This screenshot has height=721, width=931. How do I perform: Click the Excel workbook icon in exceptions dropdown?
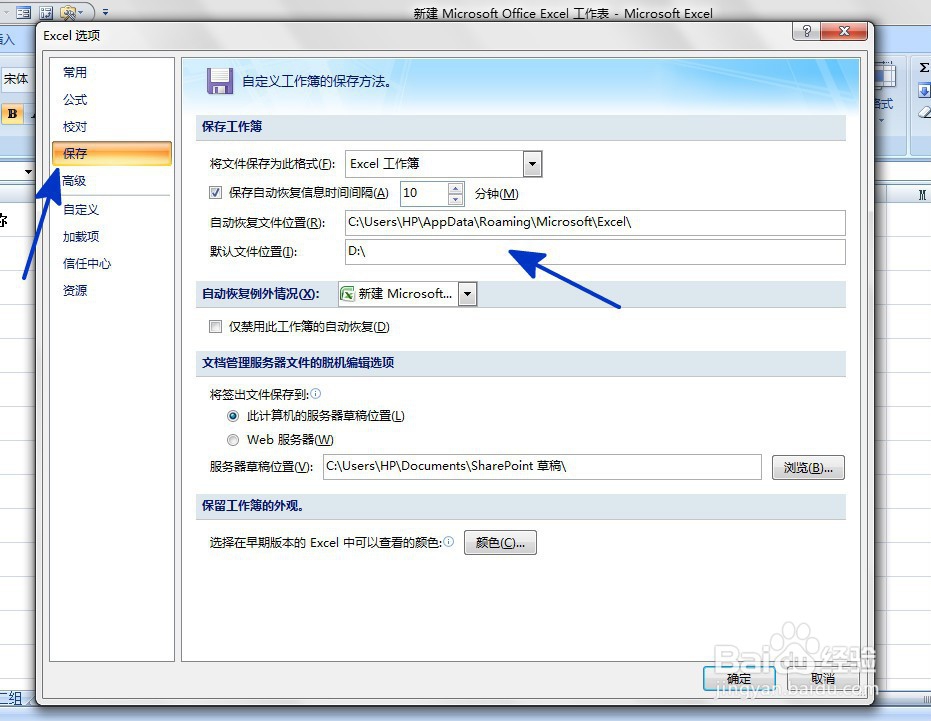click(x=347, y=294)
